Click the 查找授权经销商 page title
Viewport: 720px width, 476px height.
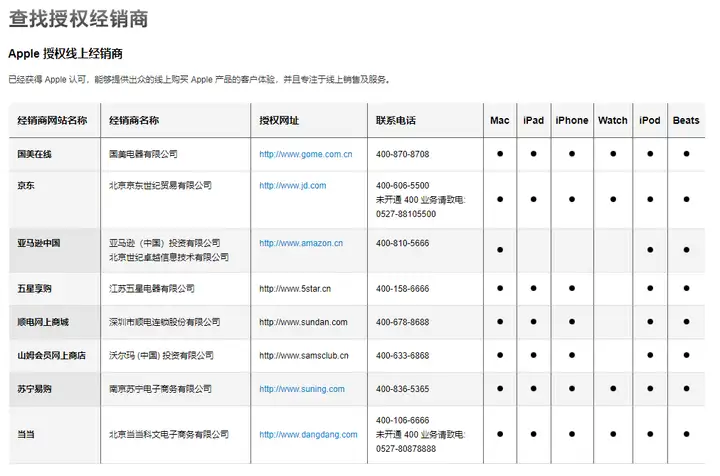coord(79,19)
